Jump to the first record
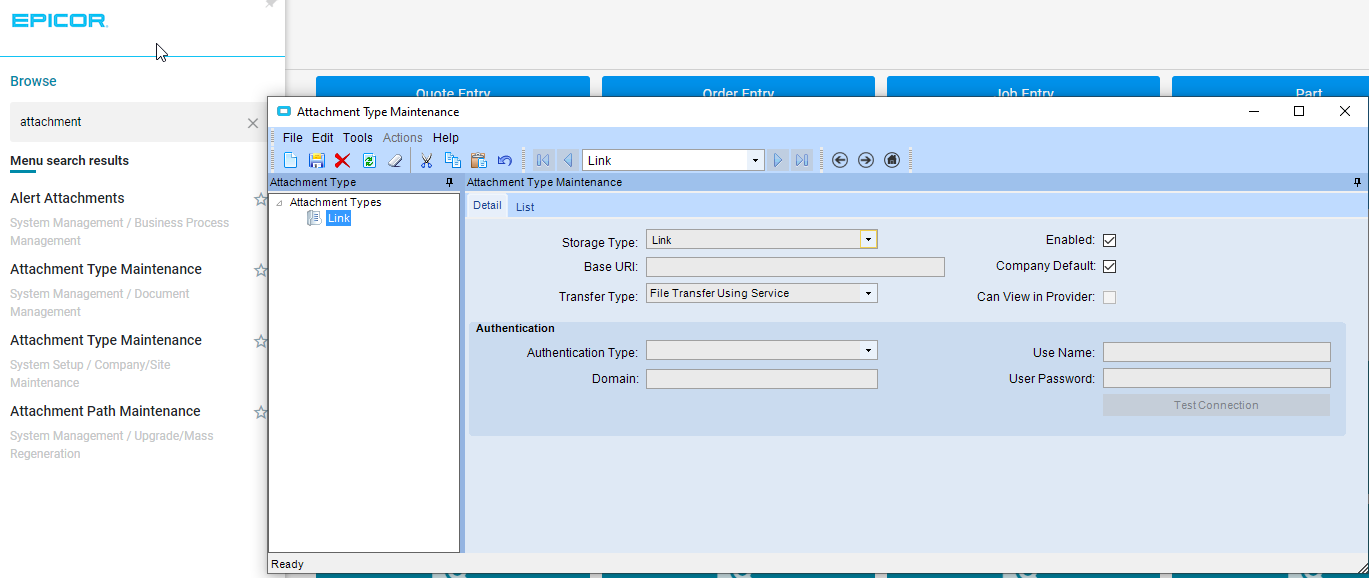Screen dimensions: 1369x578 (543, 160)
